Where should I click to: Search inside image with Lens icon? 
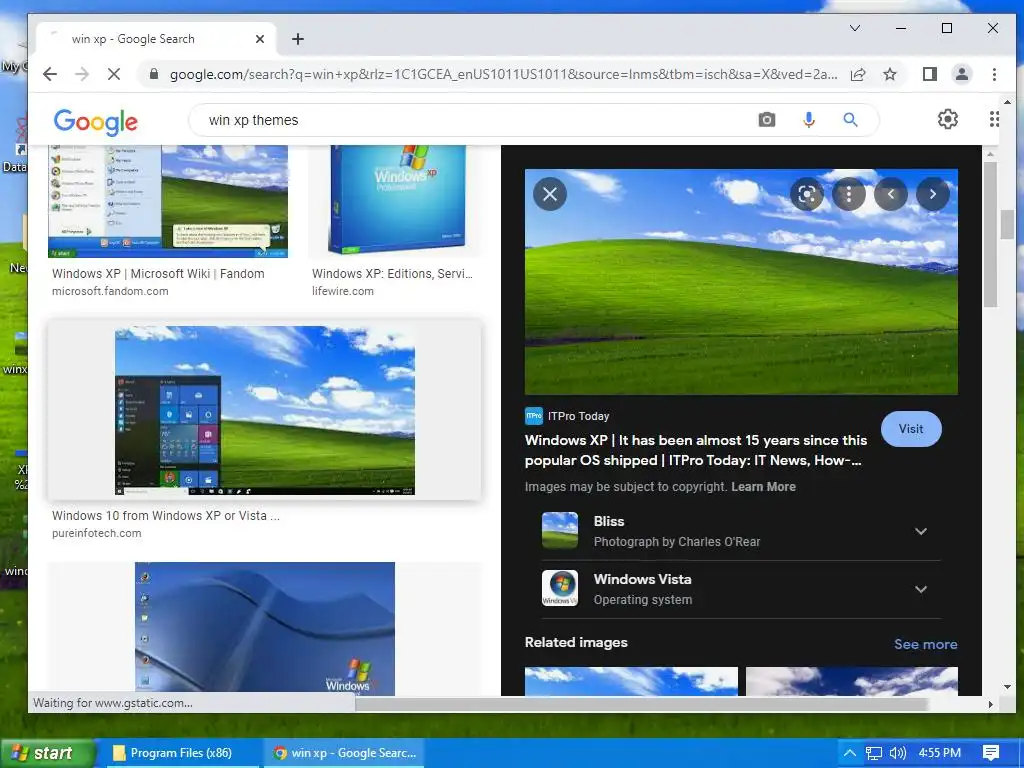click(x=807, y=194)
